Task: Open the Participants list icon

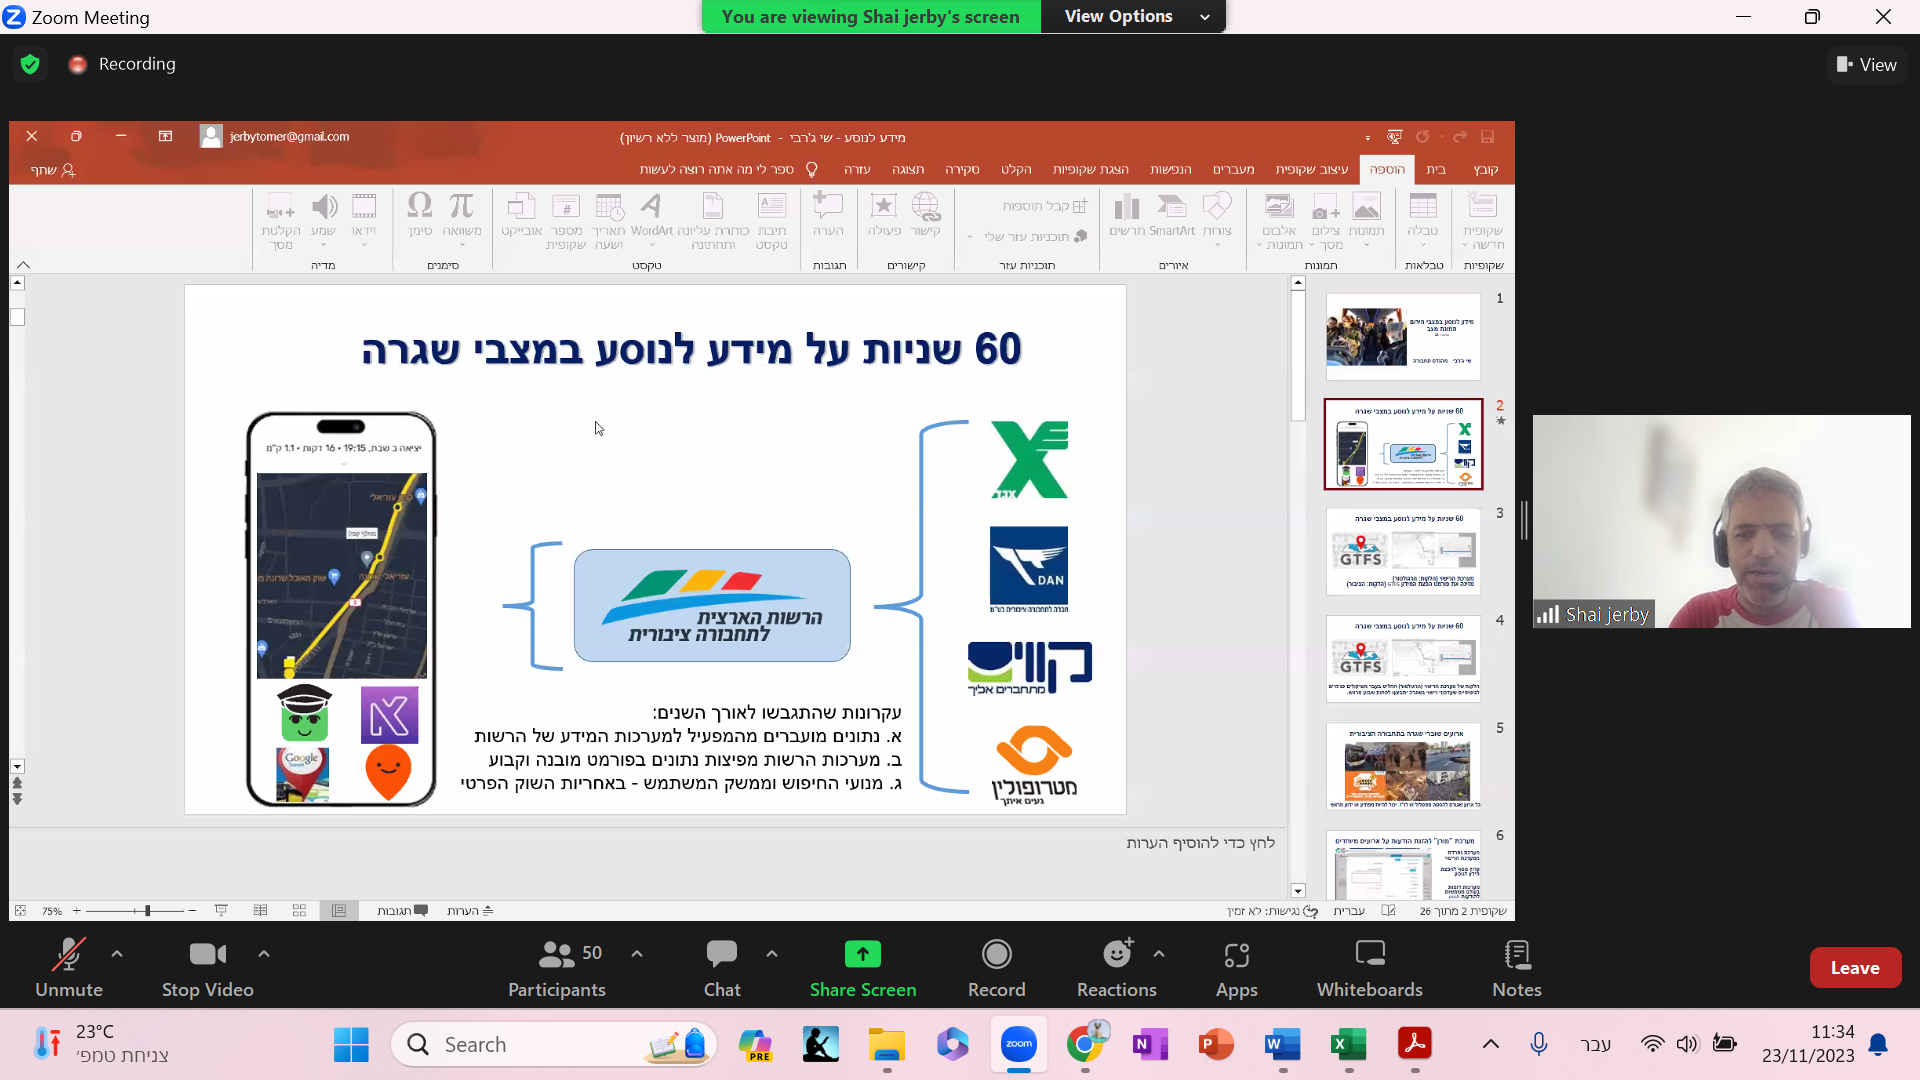Action: 556,955
